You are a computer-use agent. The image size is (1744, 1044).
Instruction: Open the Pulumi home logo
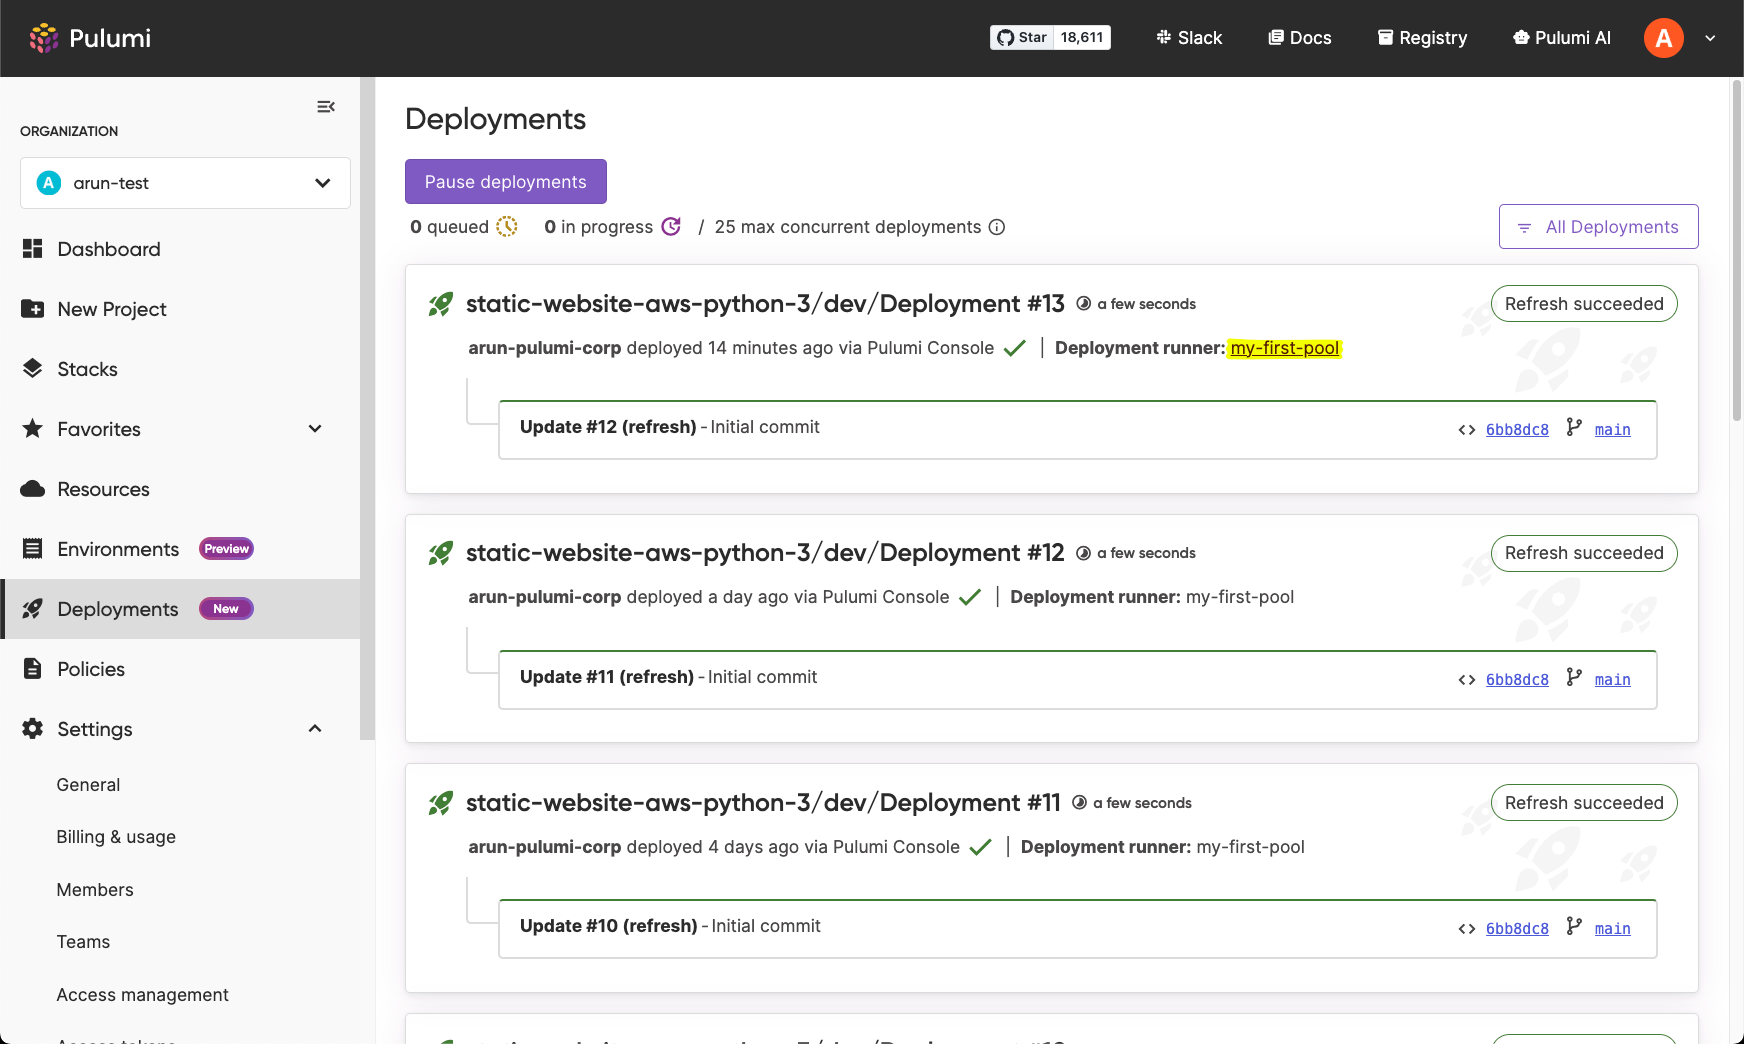(90, 38)
